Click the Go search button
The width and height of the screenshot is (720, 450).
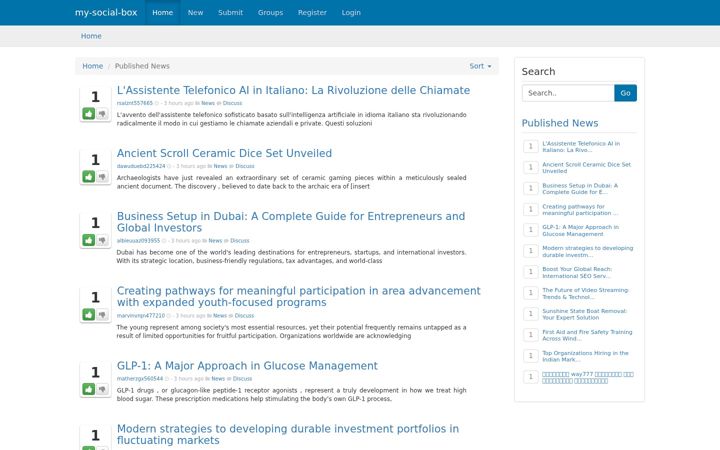(625, 93)
